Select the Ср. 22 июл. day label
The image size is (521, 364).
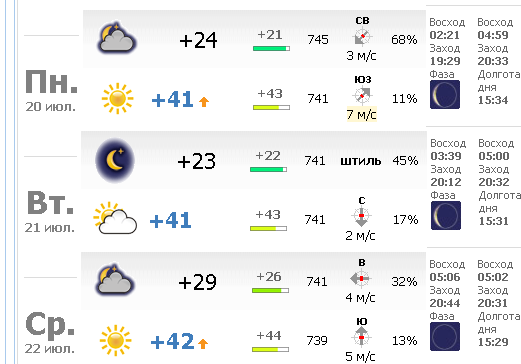click(x=50, y=333)
